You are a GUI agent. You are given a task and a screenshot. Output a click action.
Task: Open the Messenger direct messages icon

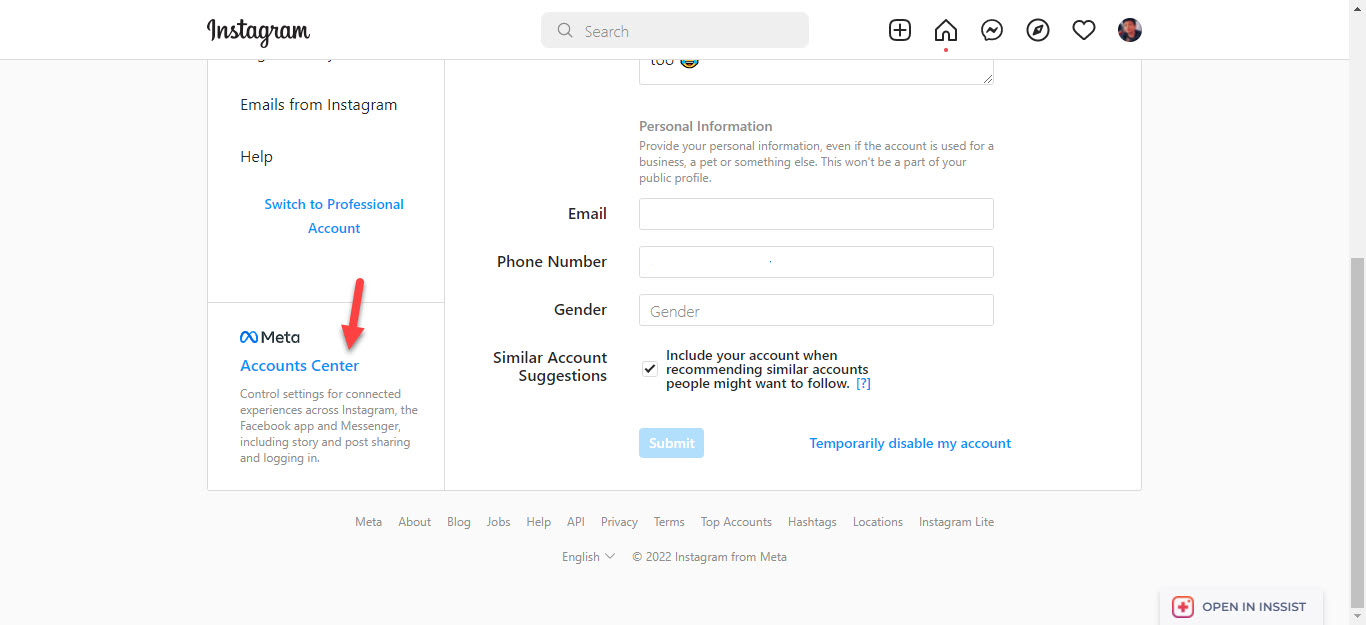tap(992, 30)
